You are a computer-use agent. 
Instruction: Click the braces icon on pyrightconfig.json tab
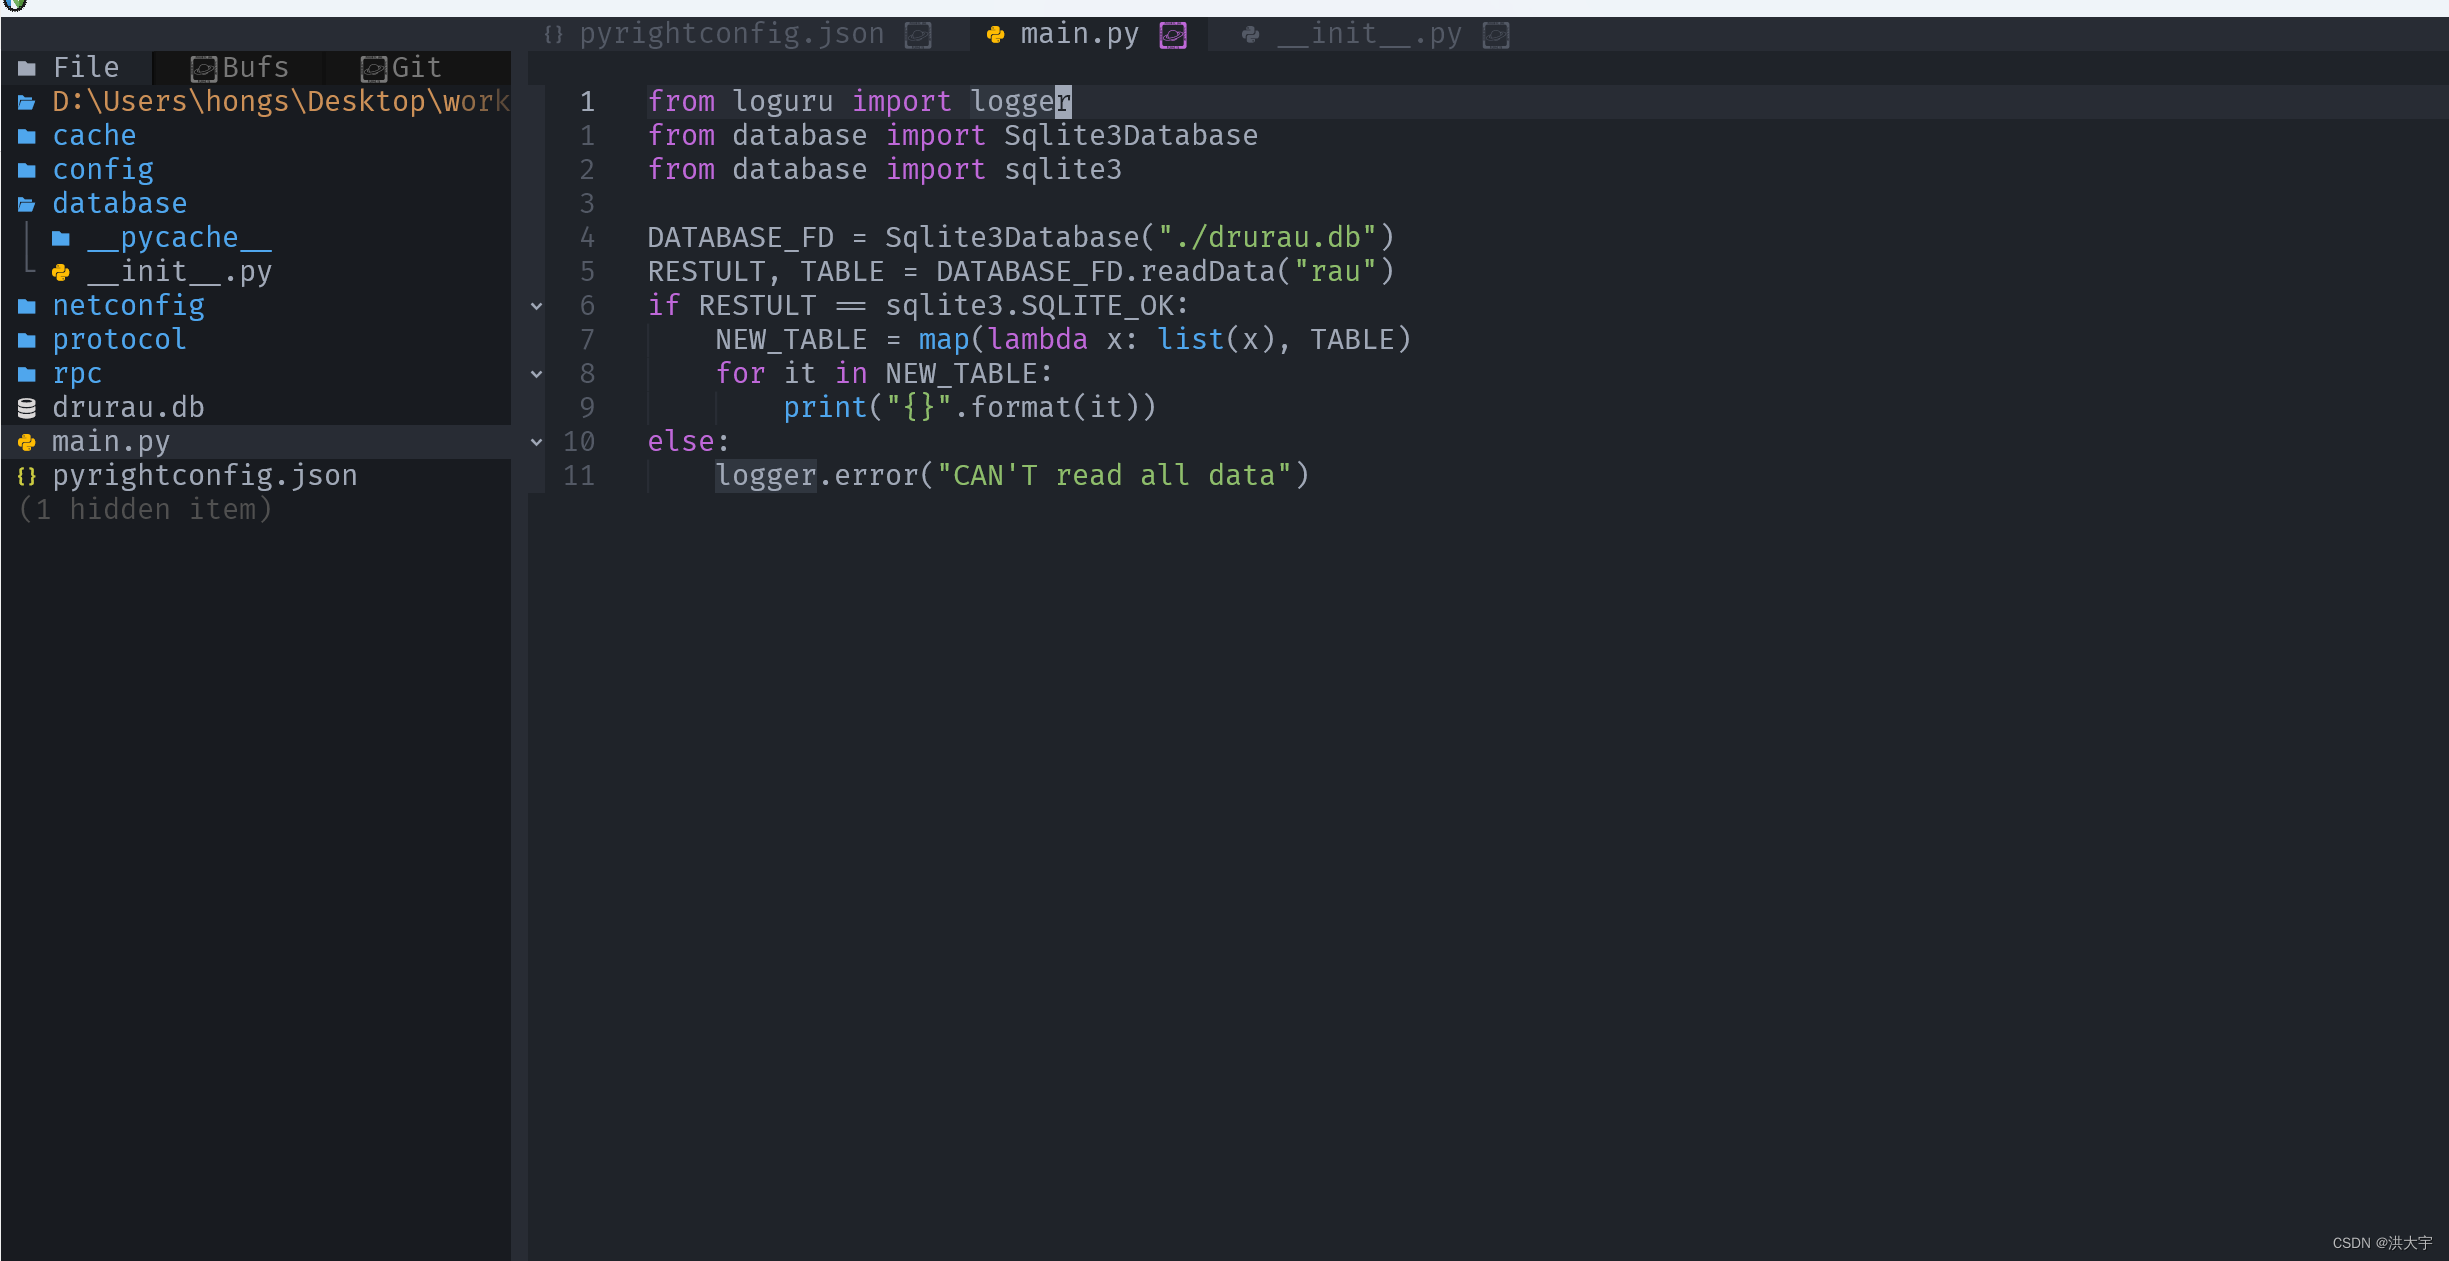553,35
